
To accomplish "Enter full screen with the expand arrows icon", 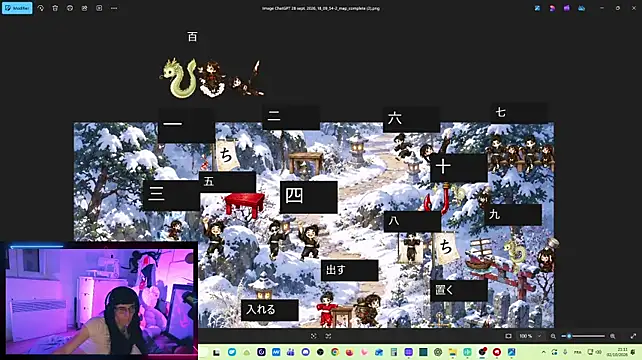I will (633, 336).
